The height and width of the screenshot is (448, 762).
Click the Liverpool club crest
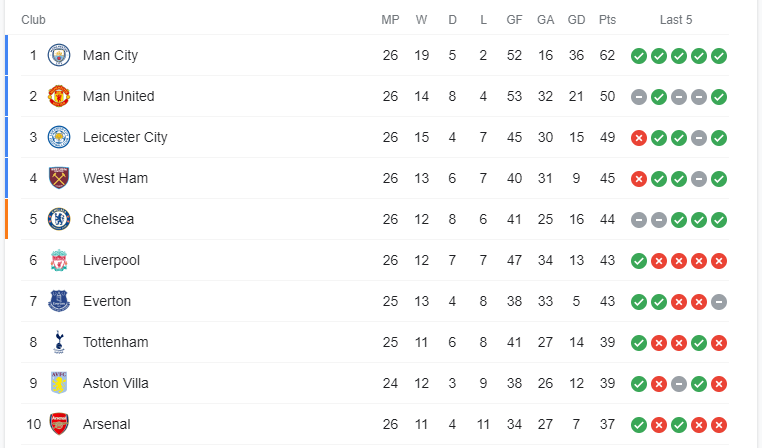tap(59, 260)
